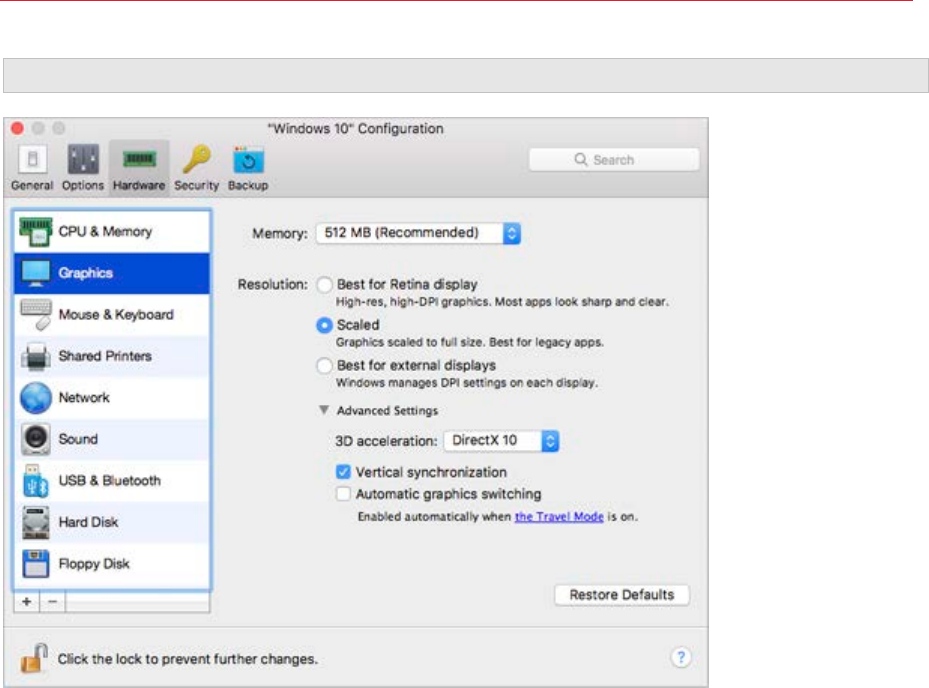The height and width of the screenshot is (688, 929).
Task: Click the Mouse & Keyboard icon
Action: tap(36, 315)
